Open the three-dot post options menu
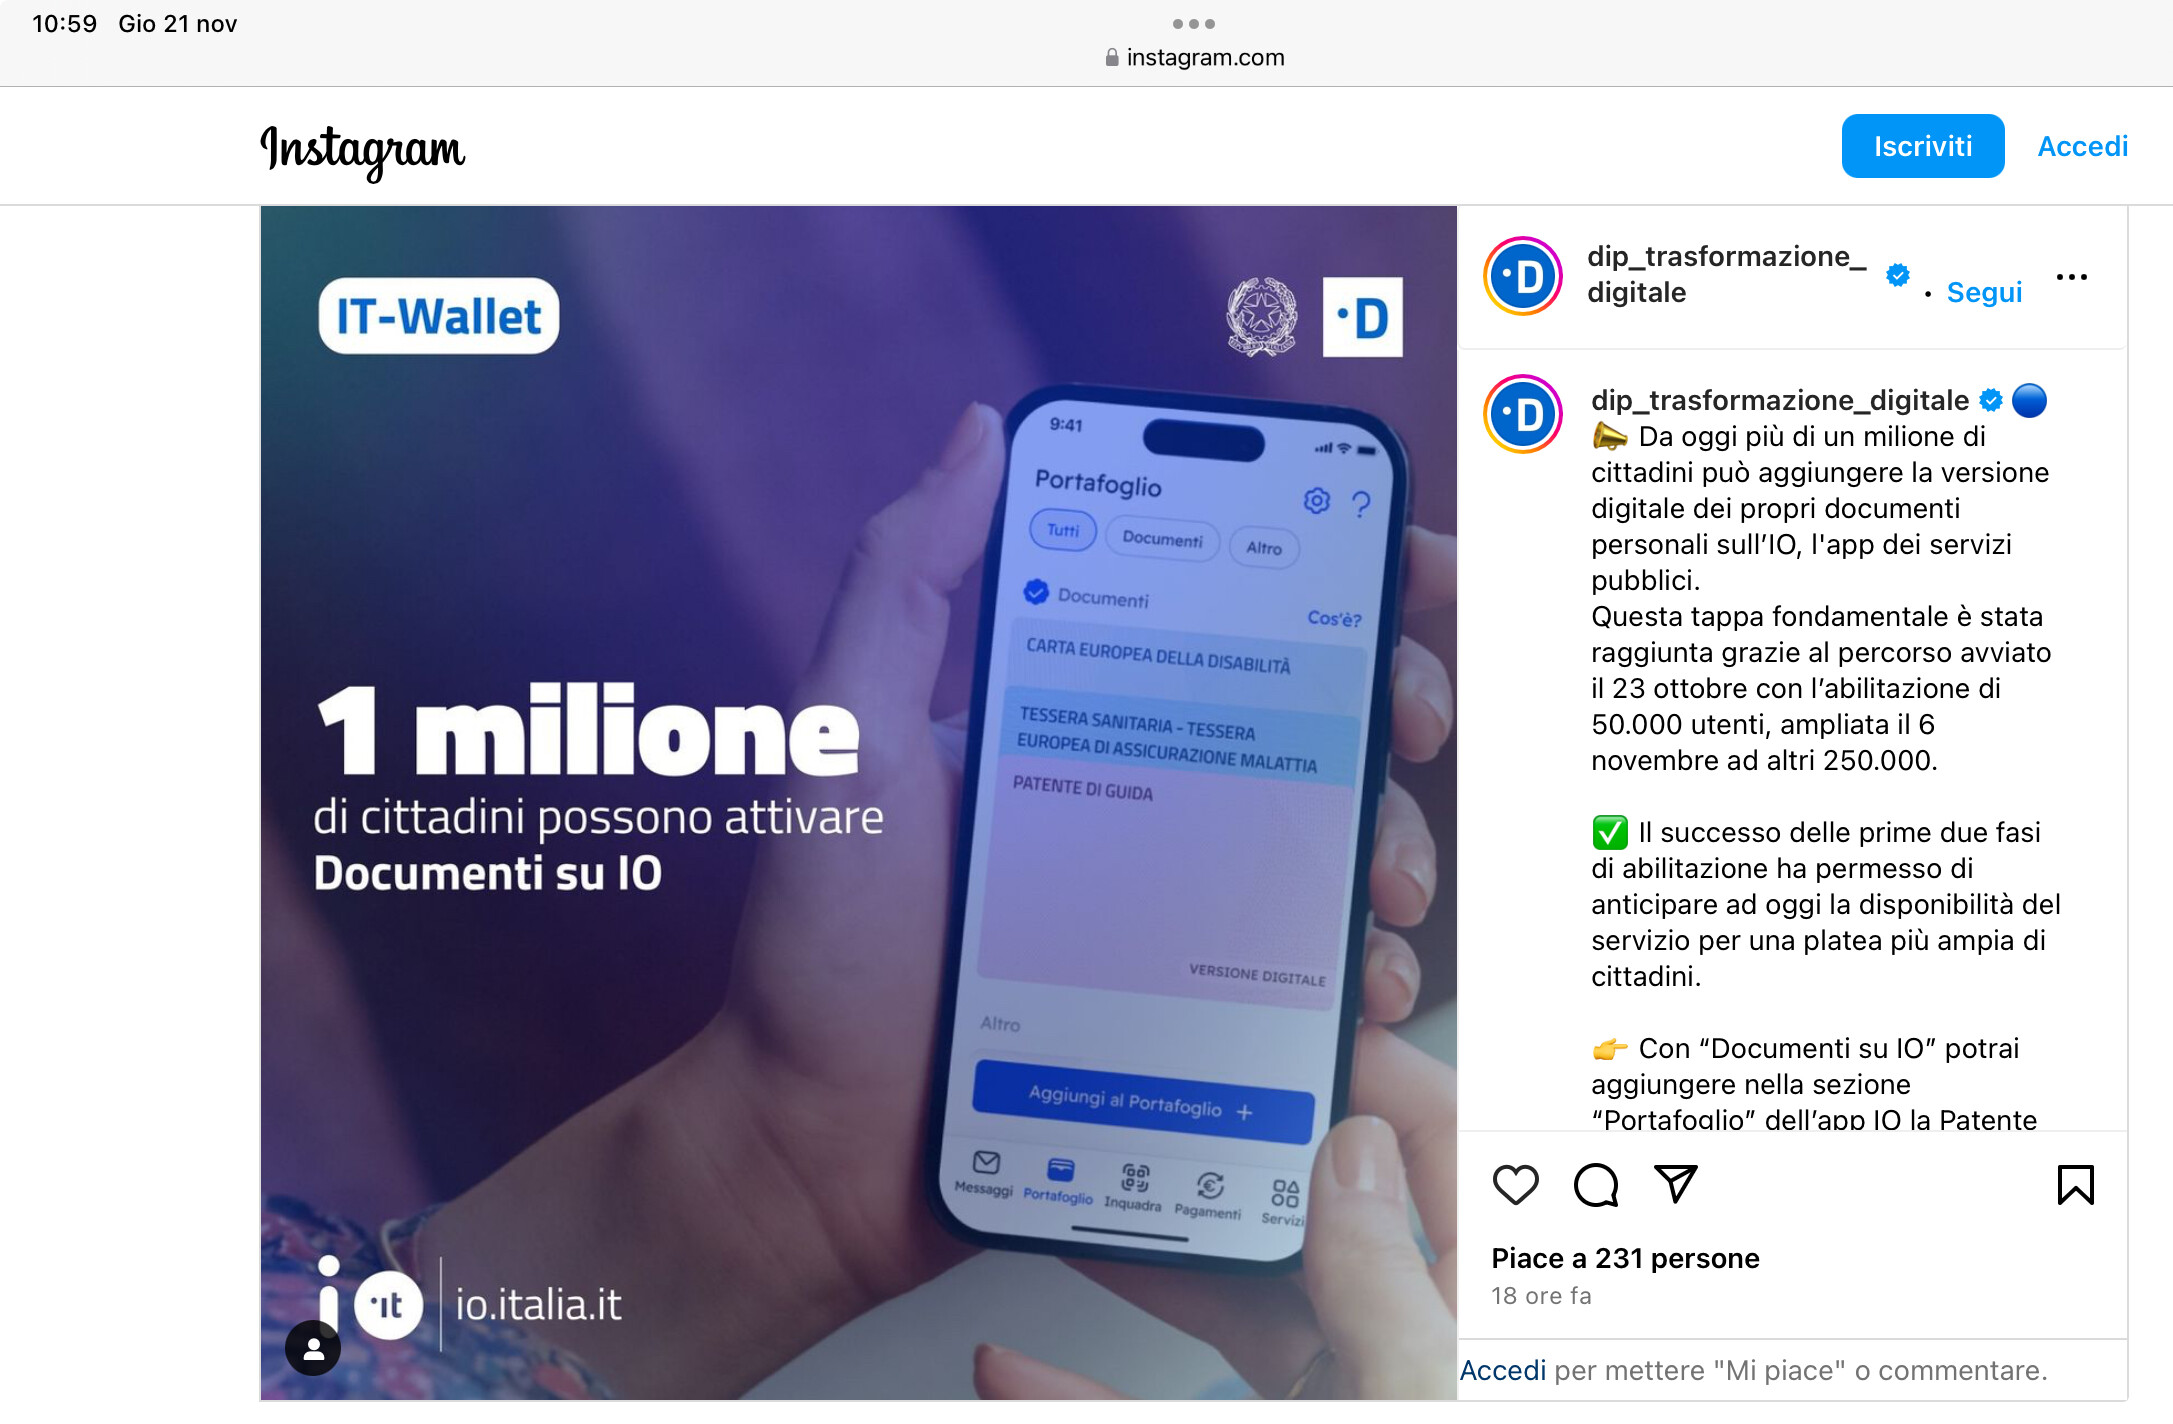Screen dimensions: 2173x1424 point(2071,277)
